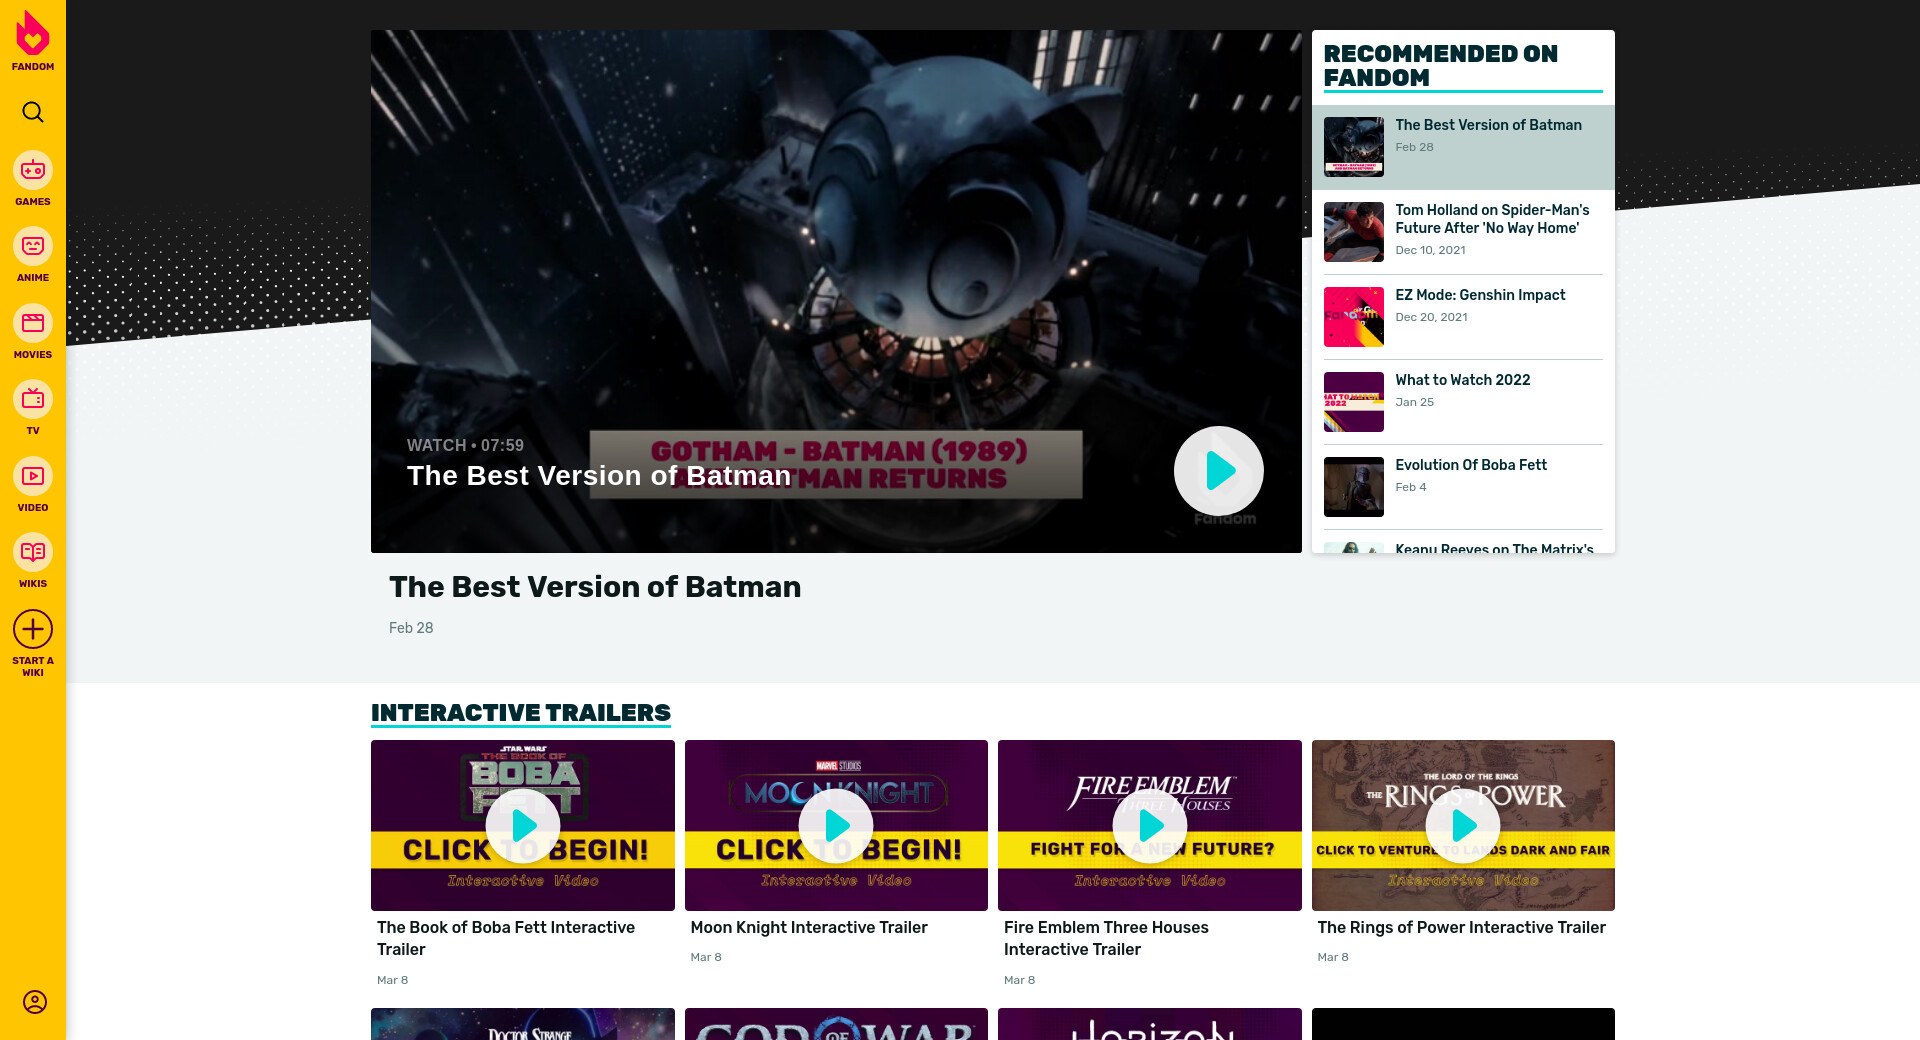Viewport: 1920px width, 1040px height.
Task: Open the Horizon trailer thumbnail
Action: 1150,1024
